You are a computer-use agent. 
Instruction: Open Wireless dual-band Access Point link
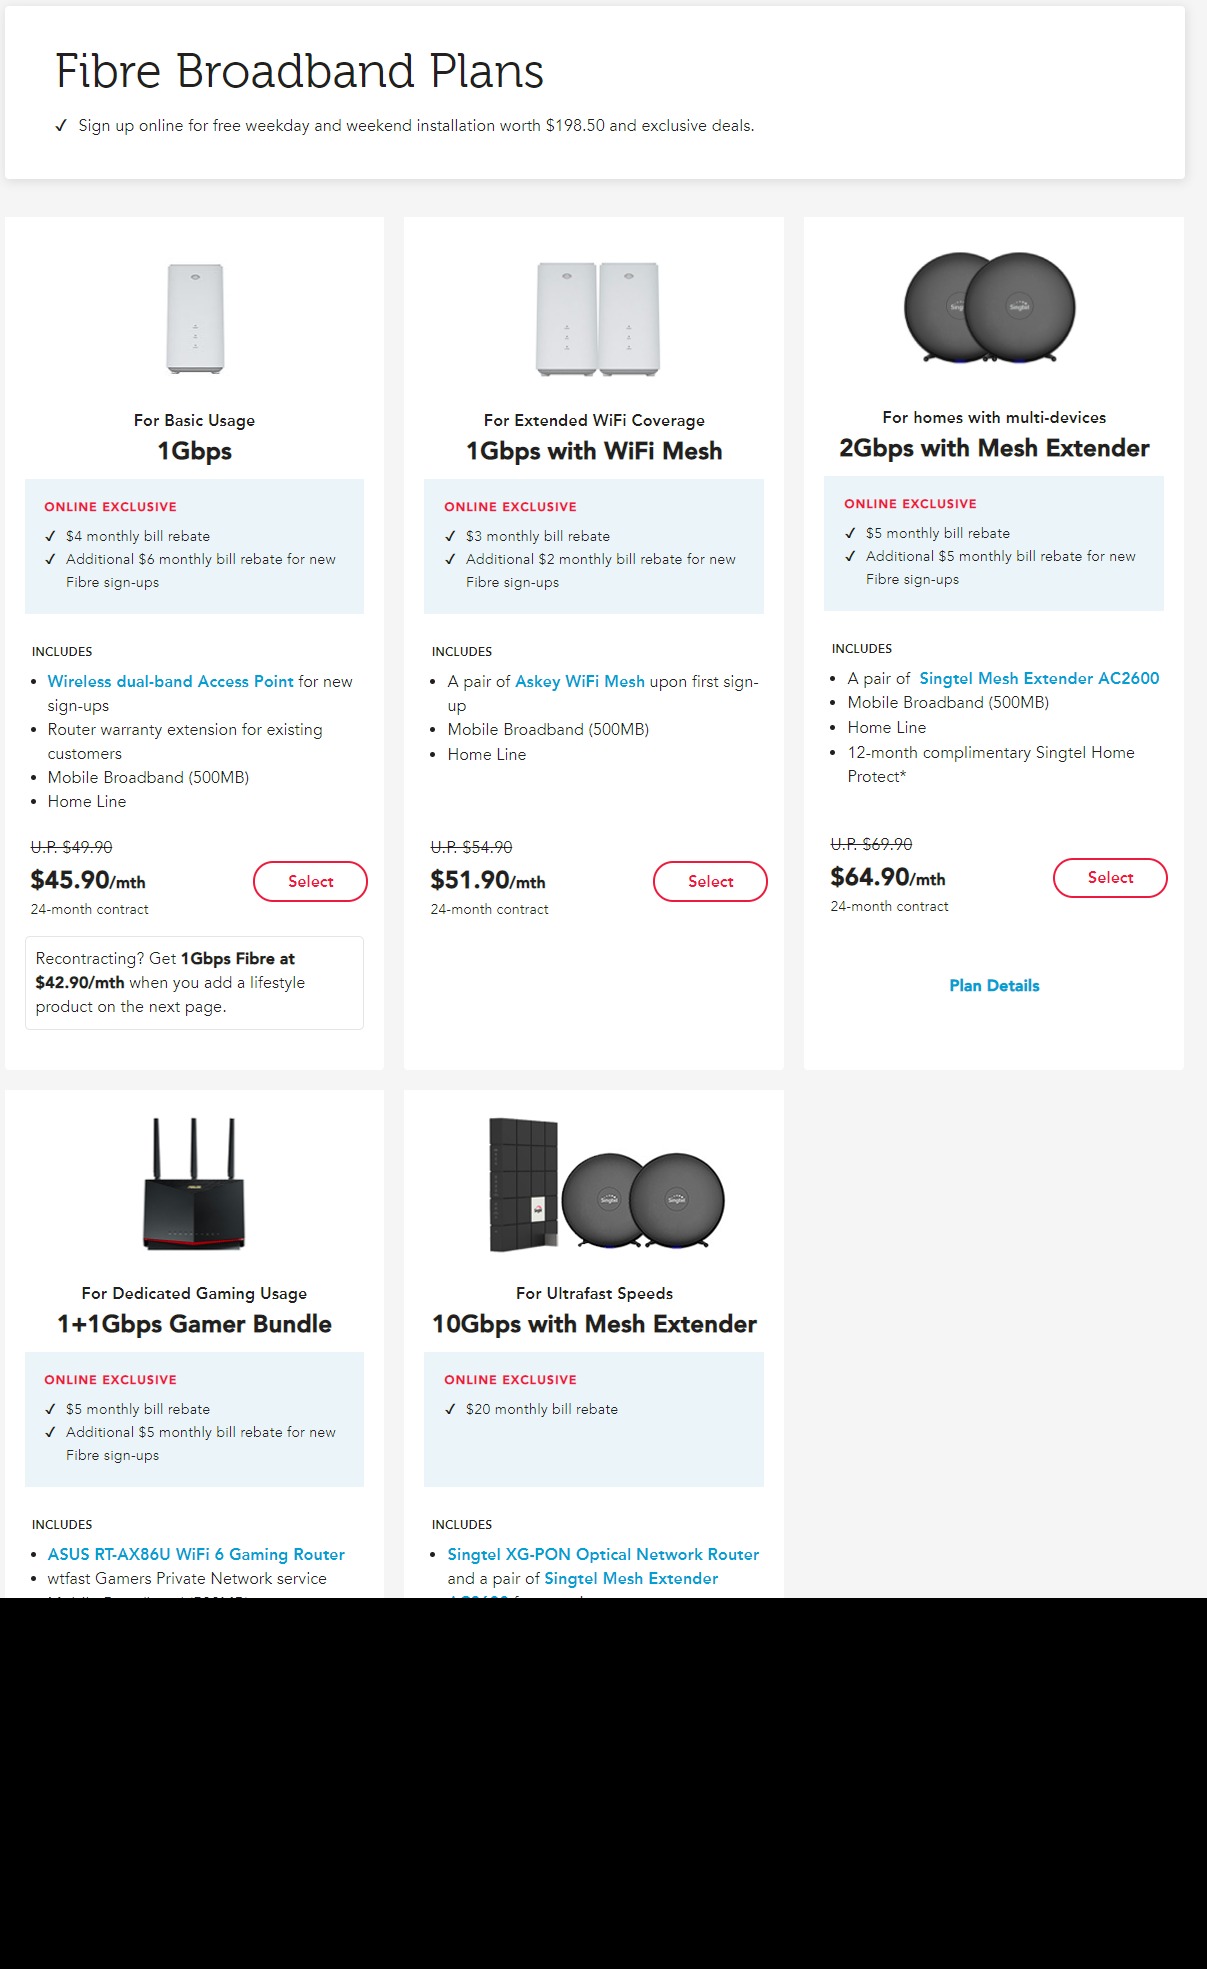[x=171, y=681]
